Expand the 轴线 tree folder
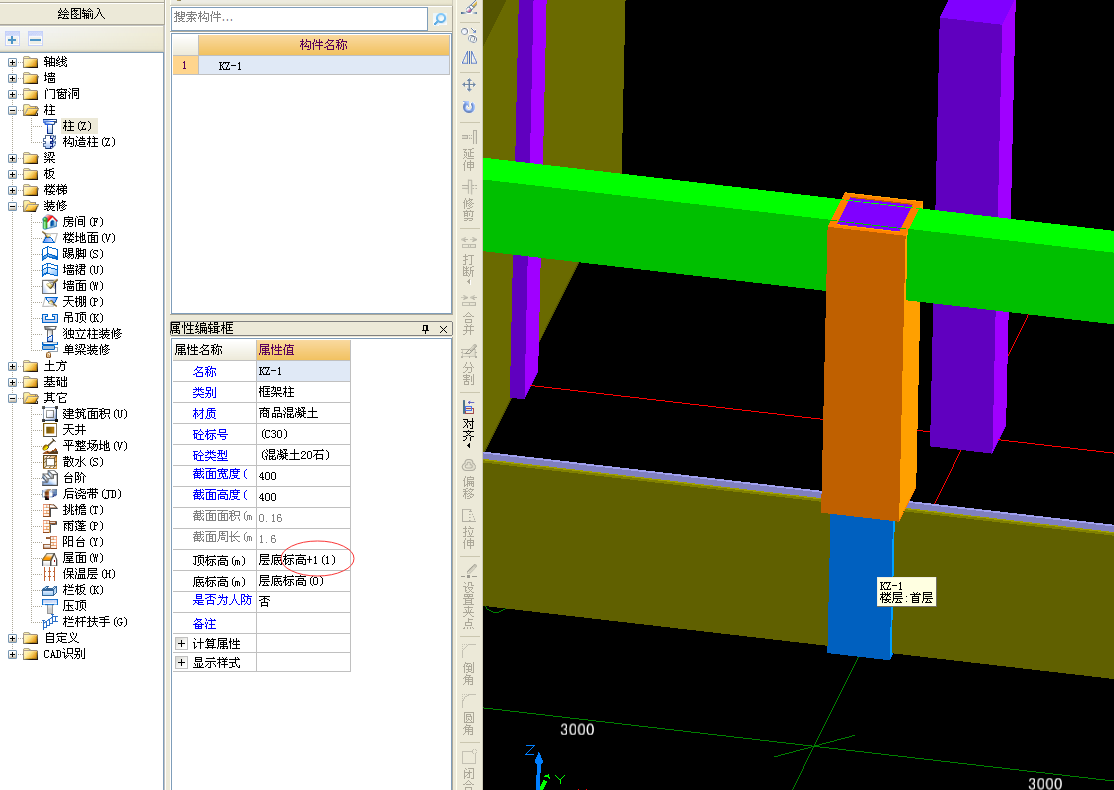 point(12,62)
